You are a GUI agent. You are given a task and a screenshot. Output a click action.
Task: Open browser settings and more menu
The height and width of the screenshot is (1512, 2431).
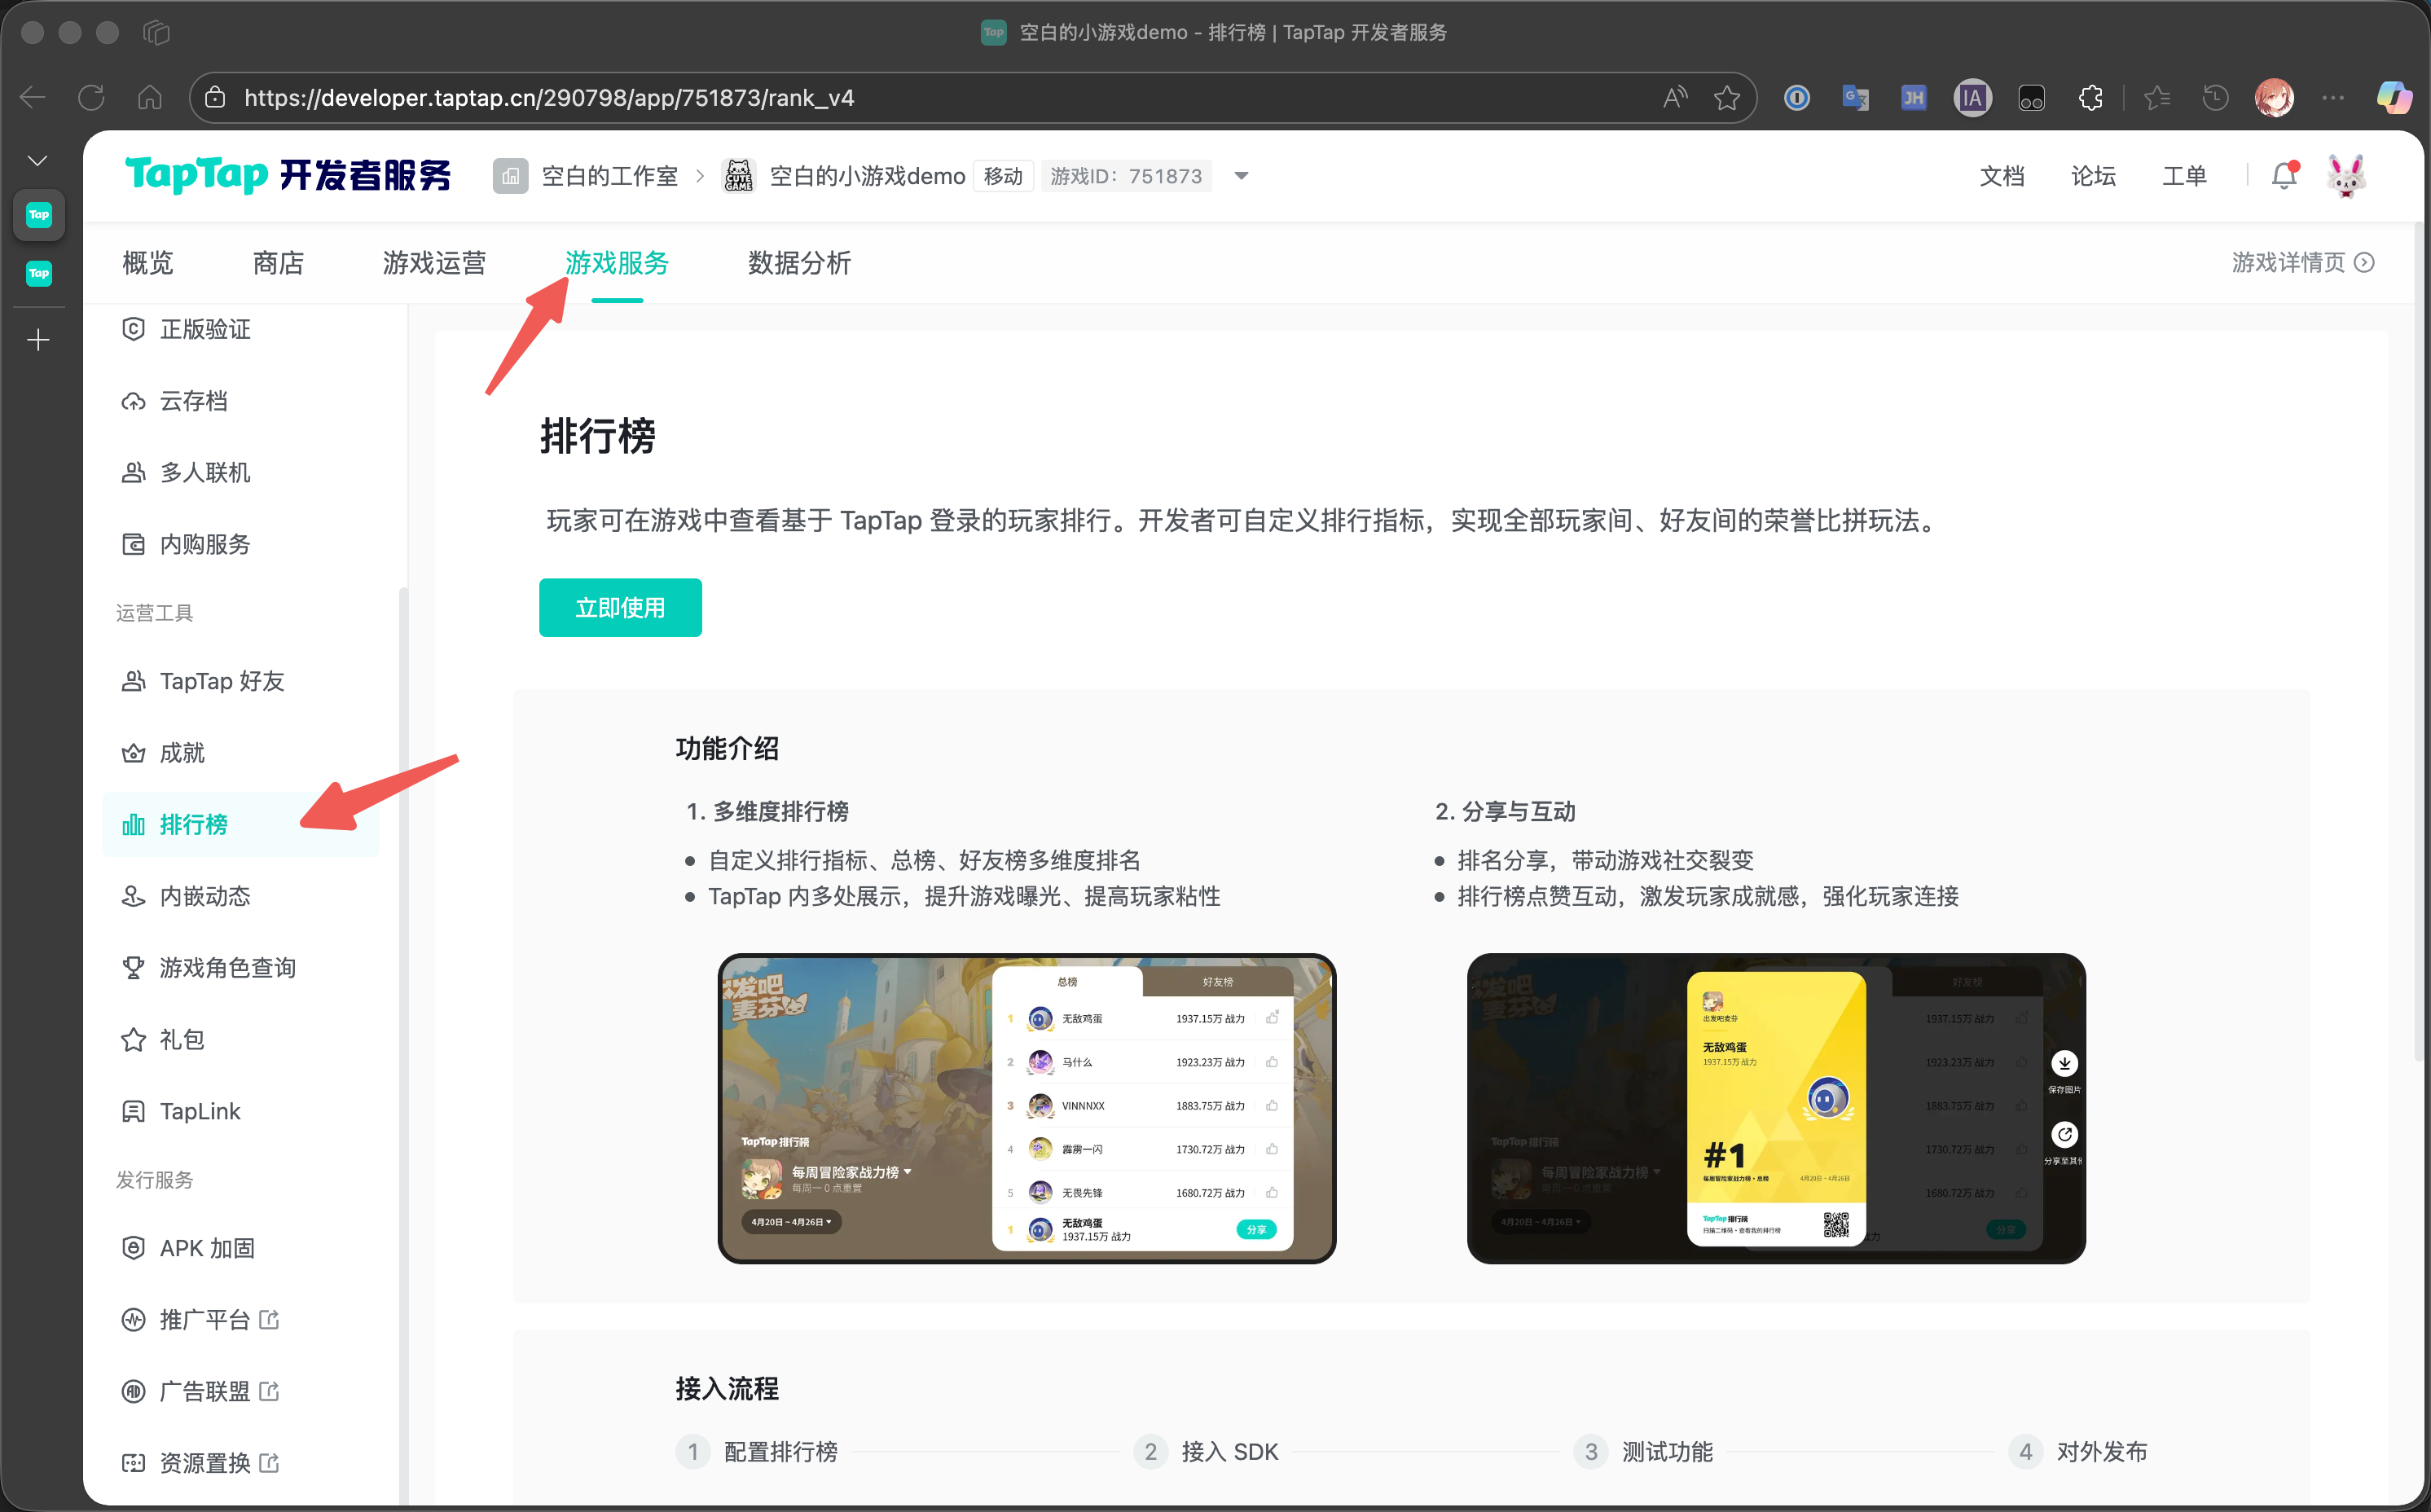click(2333, 98)
